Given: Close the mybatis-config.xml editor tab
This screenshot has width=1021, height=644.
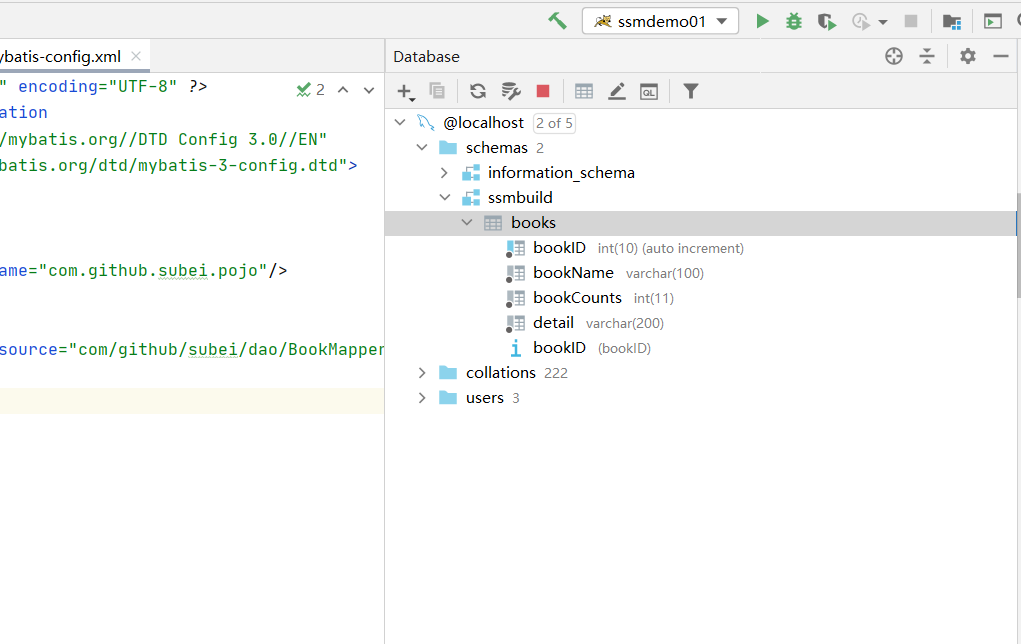Looking at the screenshot, I should point(136,56).
